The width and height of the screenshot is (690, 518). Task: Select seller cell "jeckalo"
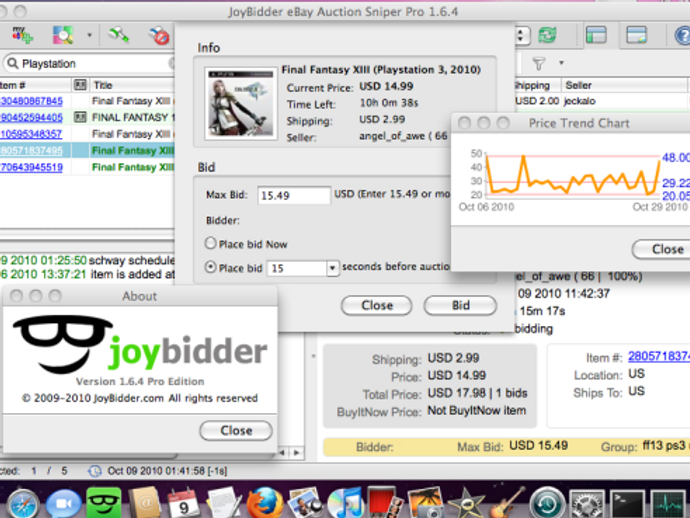(x=580, y=101)
